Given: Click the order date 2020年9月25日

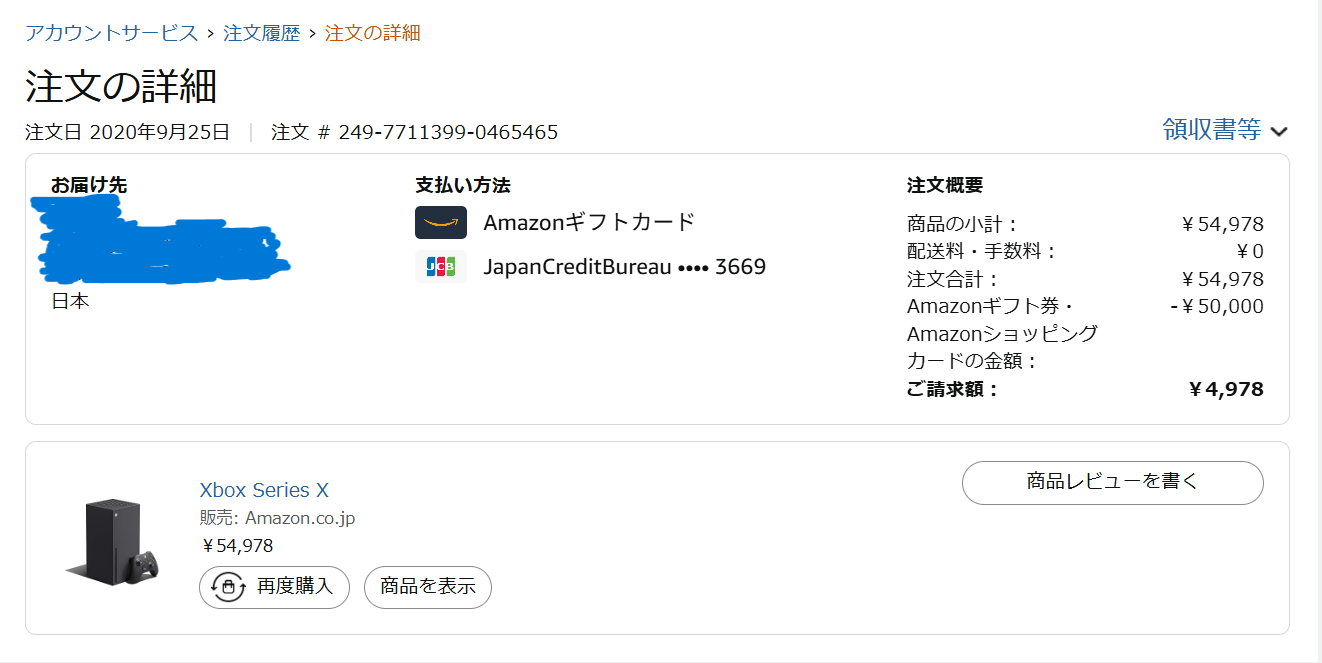Looking at the screenshot, I should coord(160,132).
